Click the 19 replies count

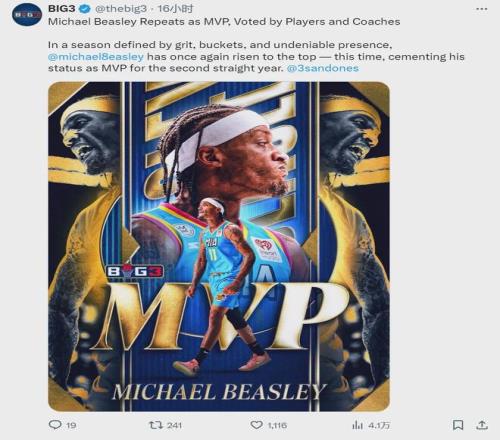point(71,425)
